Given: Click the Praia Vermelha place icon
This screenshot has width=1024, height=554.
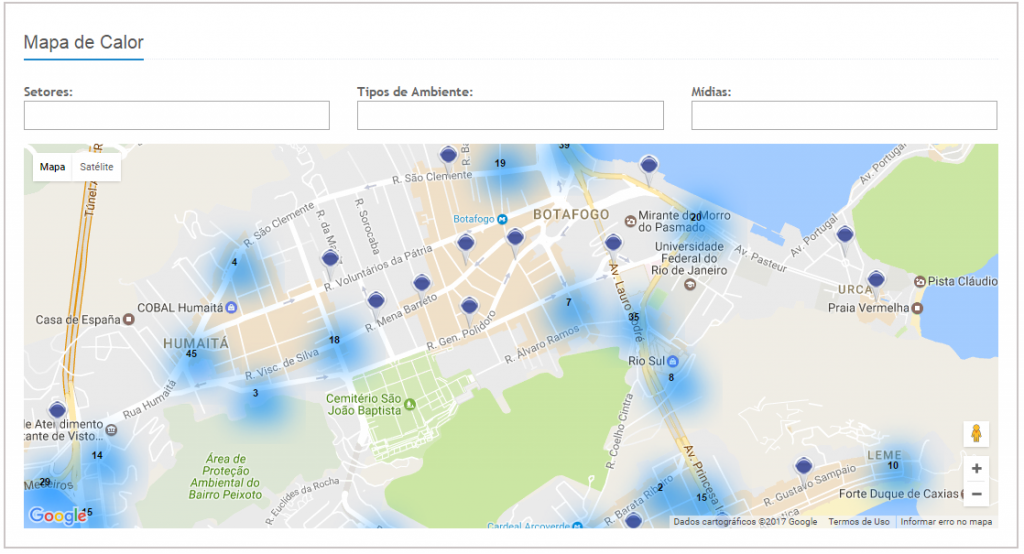Looking at the screenshot, I should pos(918,308).
